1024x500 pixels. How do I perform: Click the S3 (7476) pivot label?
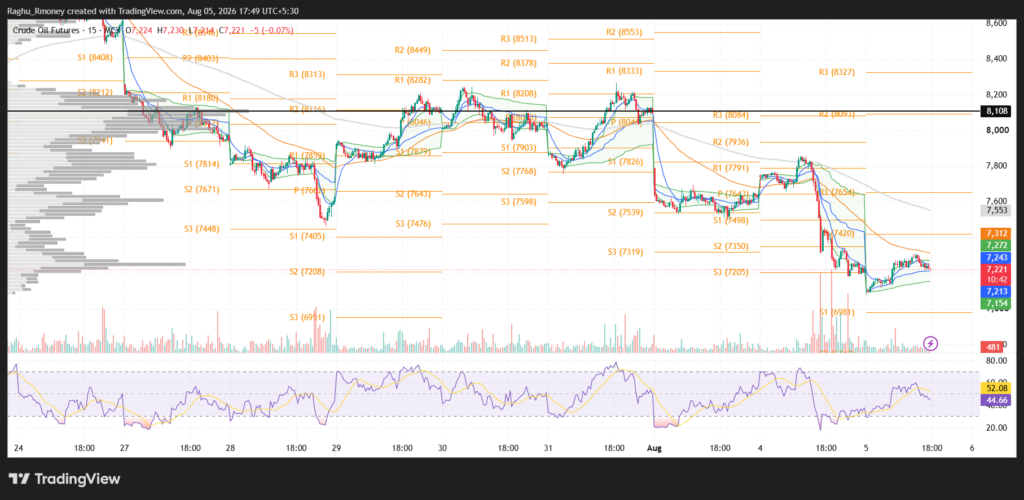click(413, 224)
